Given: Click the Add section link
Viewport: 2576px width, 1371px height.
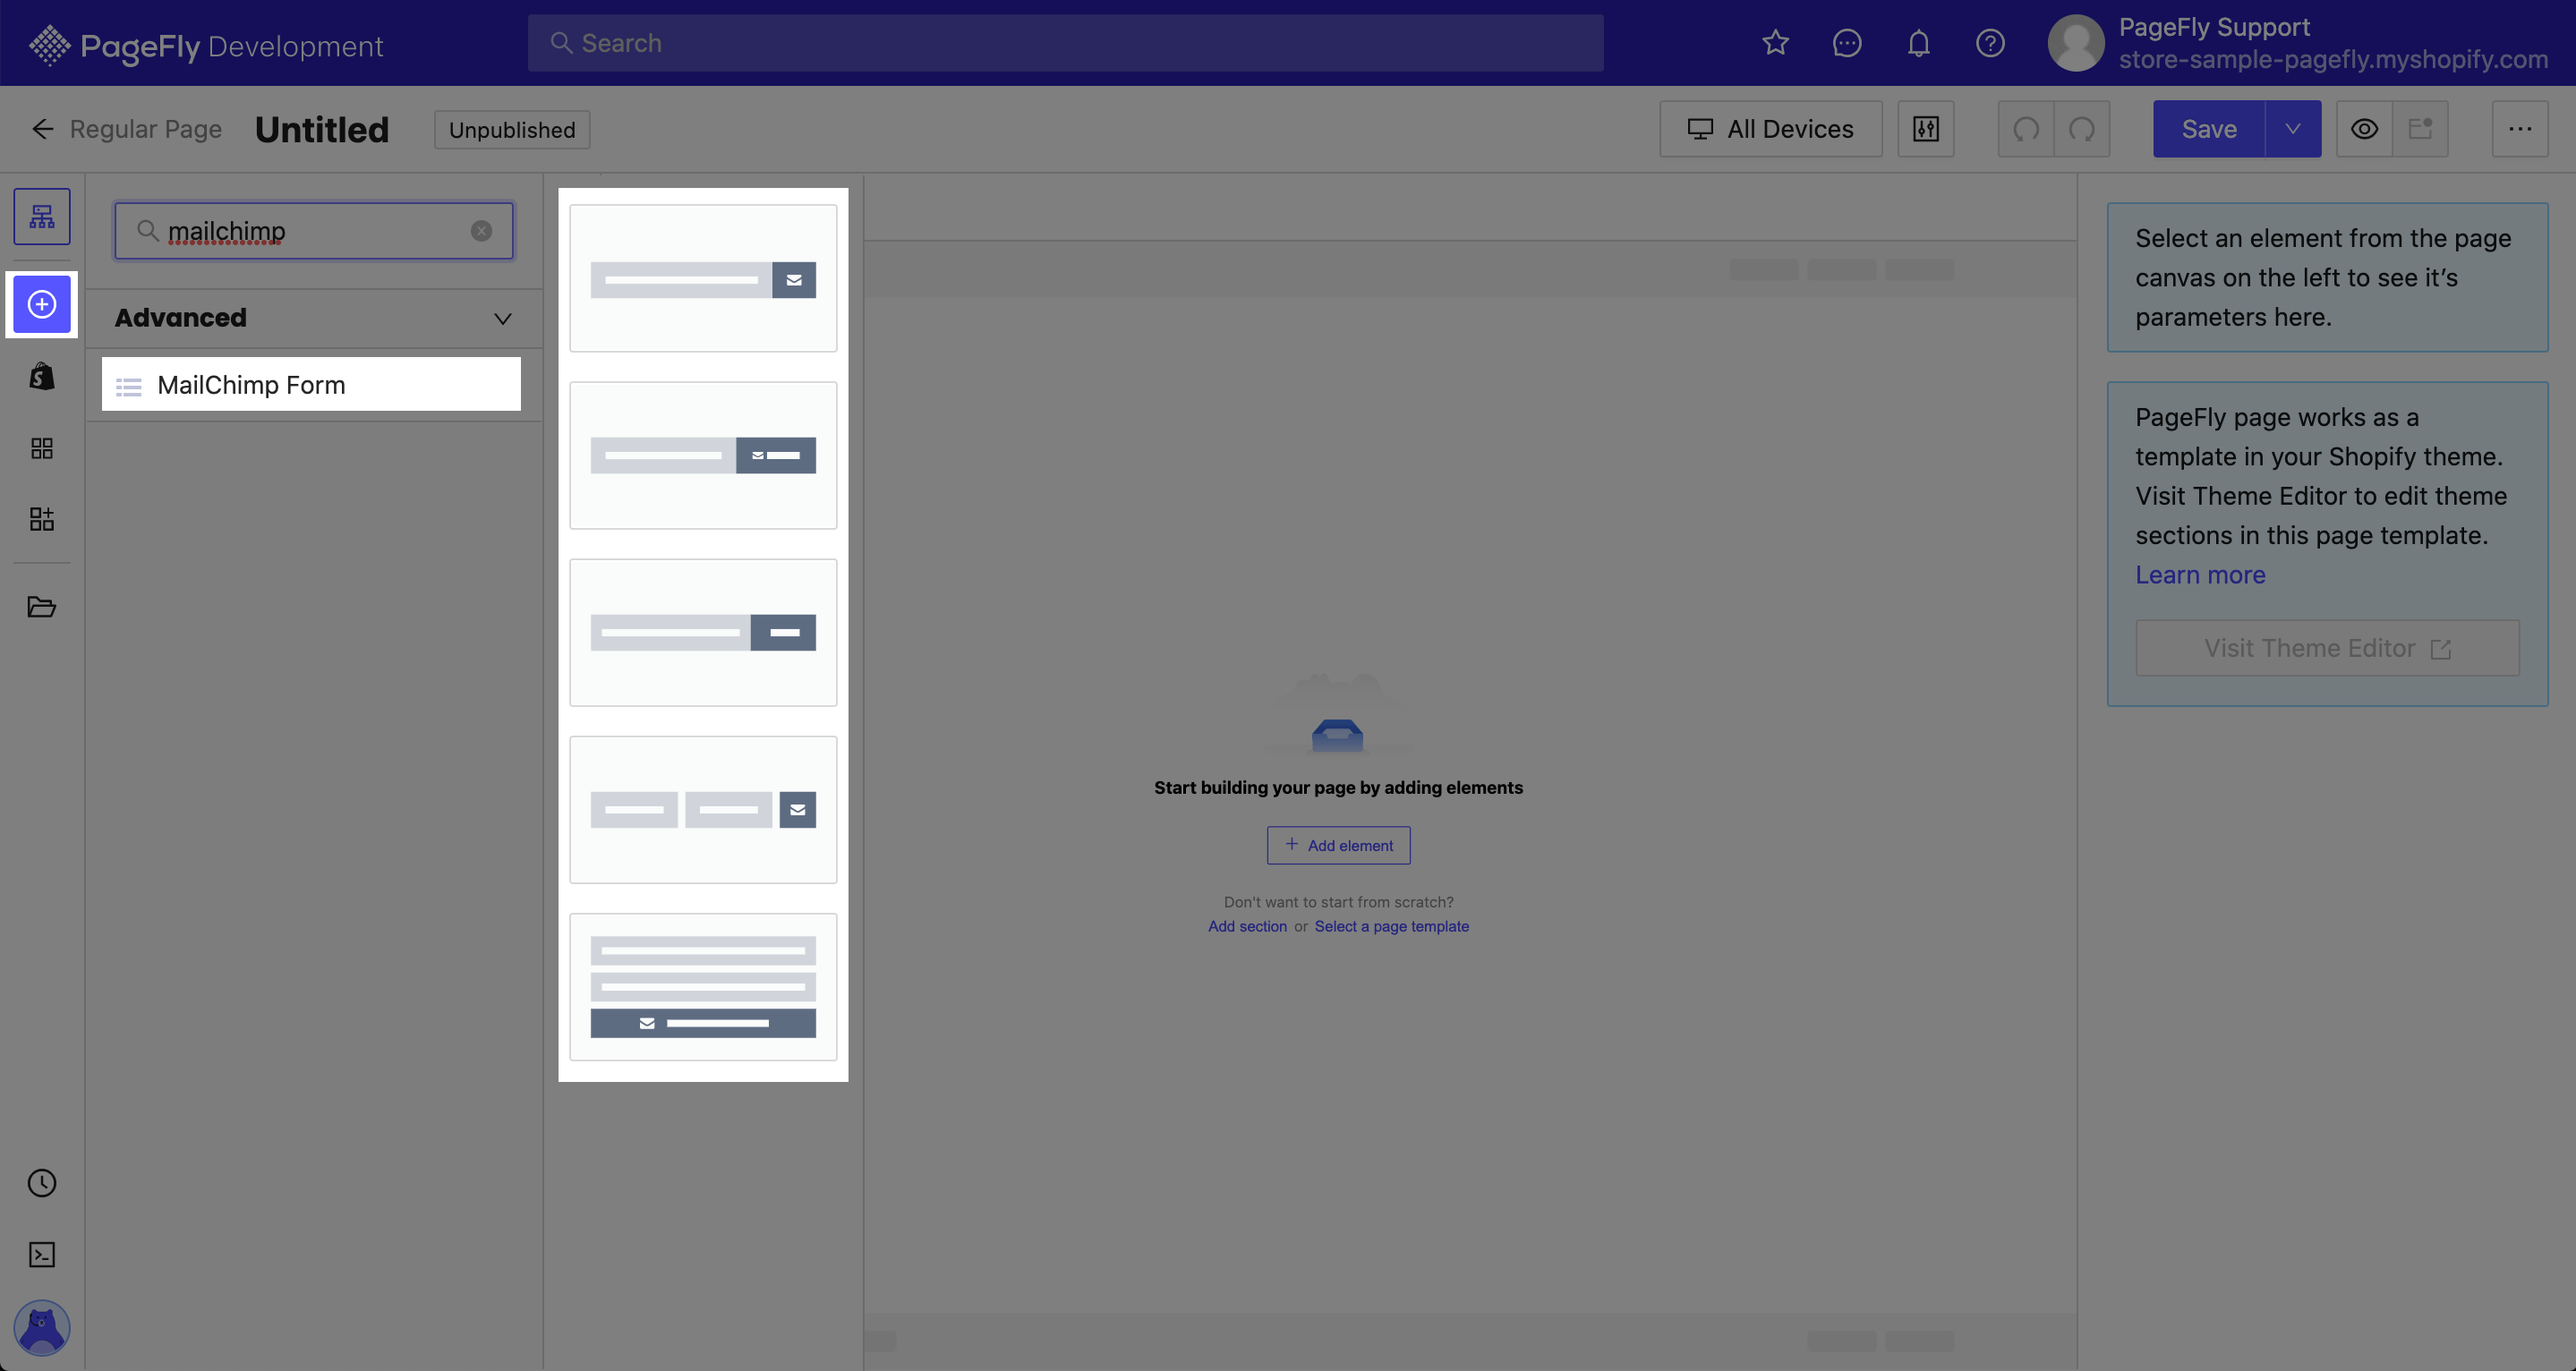Looking at the screenshot, I should (1247, 926).
